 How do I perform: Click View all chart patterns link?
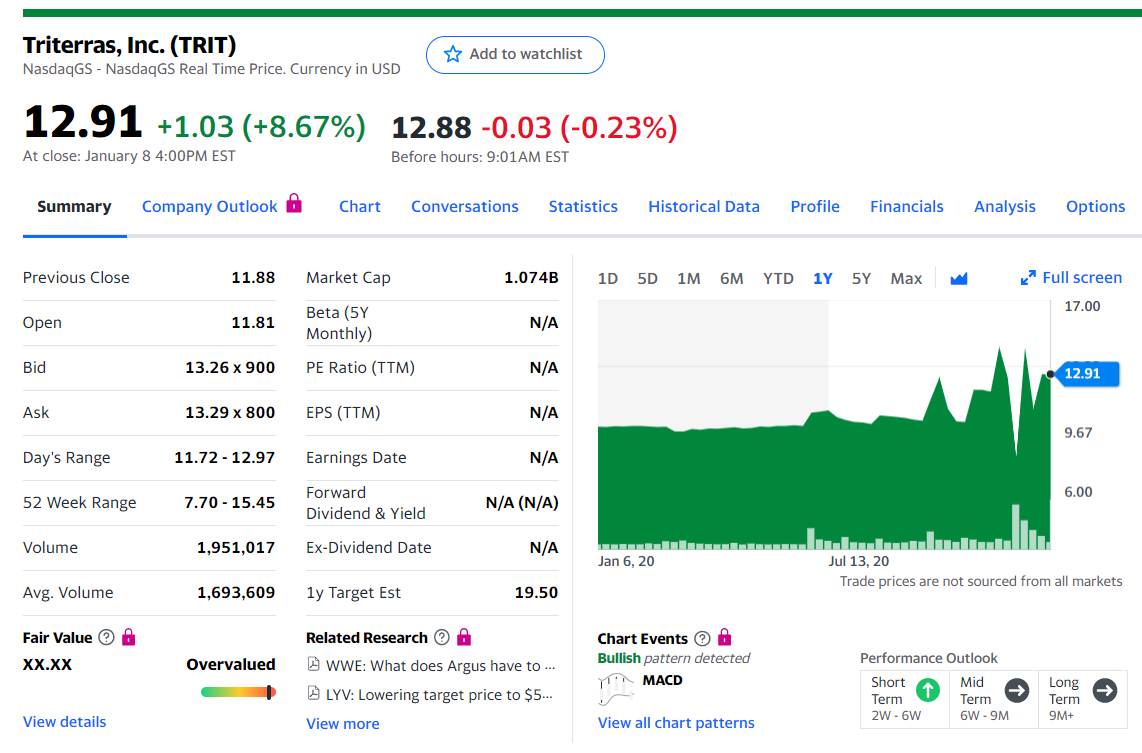(676, 722)
